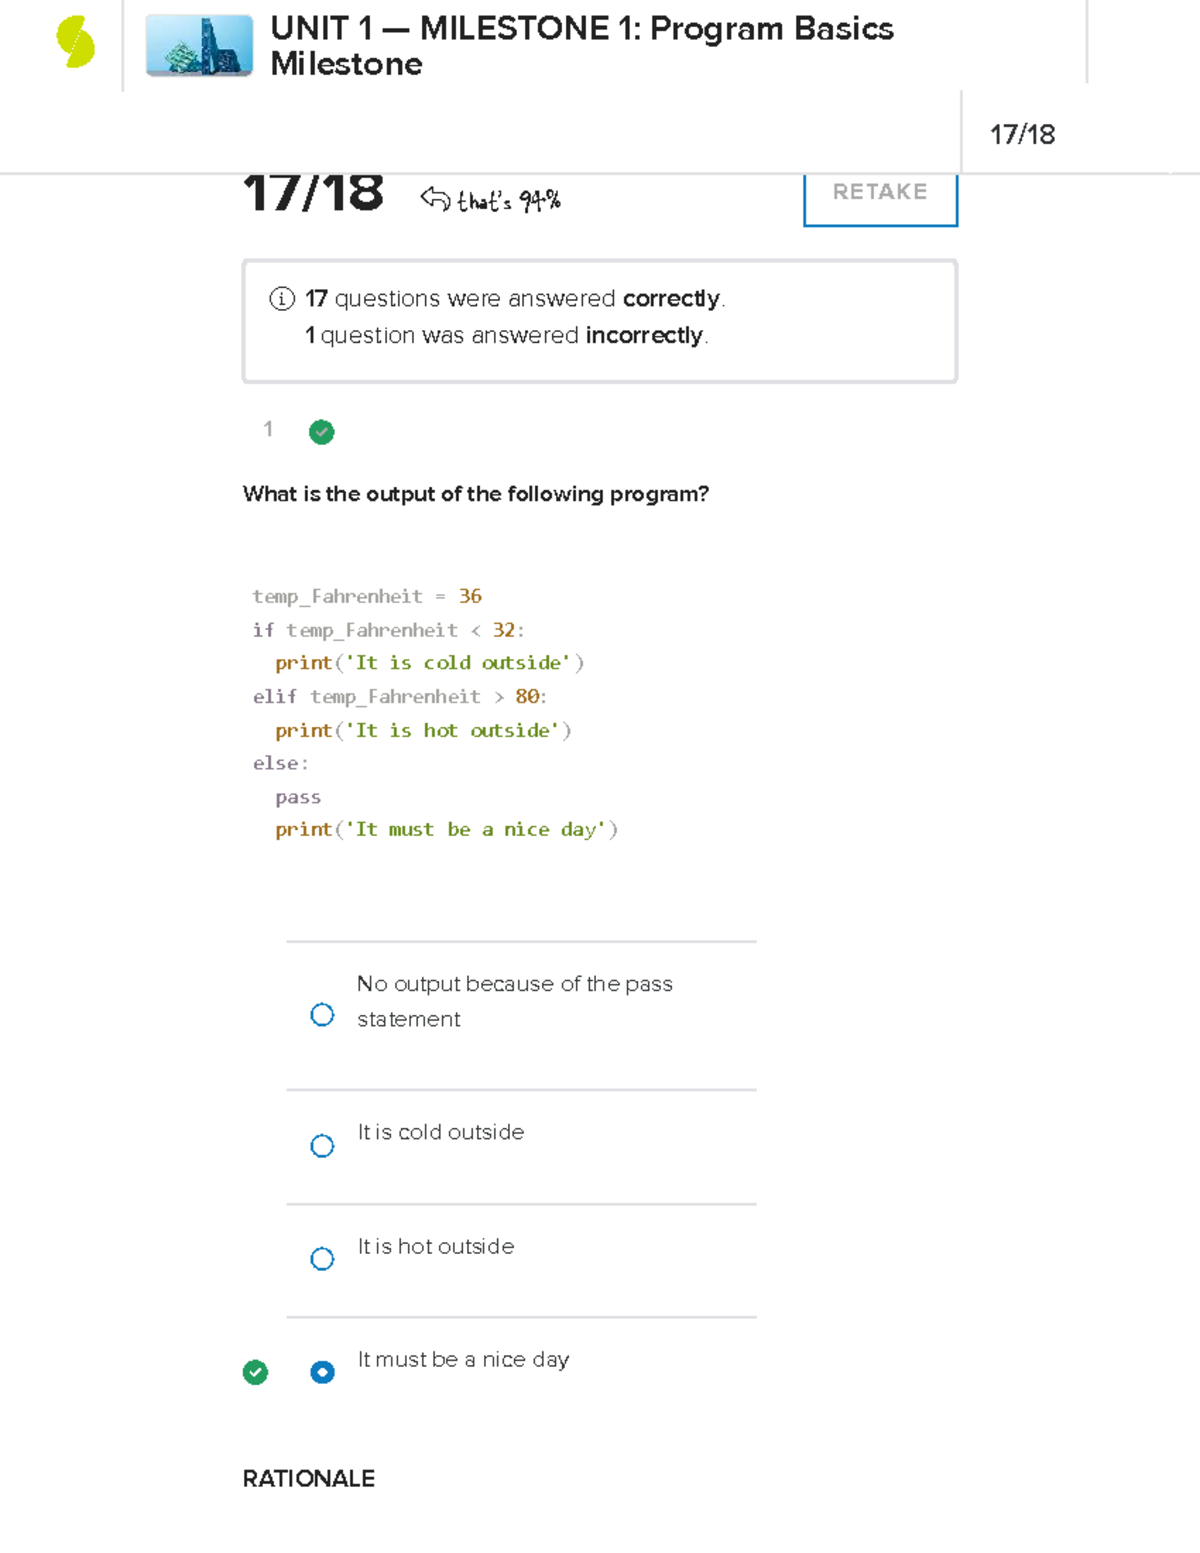Image resolution: width=1200 pixels, height=1553 pixels.
Task: Open the course thumbnail image
Action: point(199,46)
